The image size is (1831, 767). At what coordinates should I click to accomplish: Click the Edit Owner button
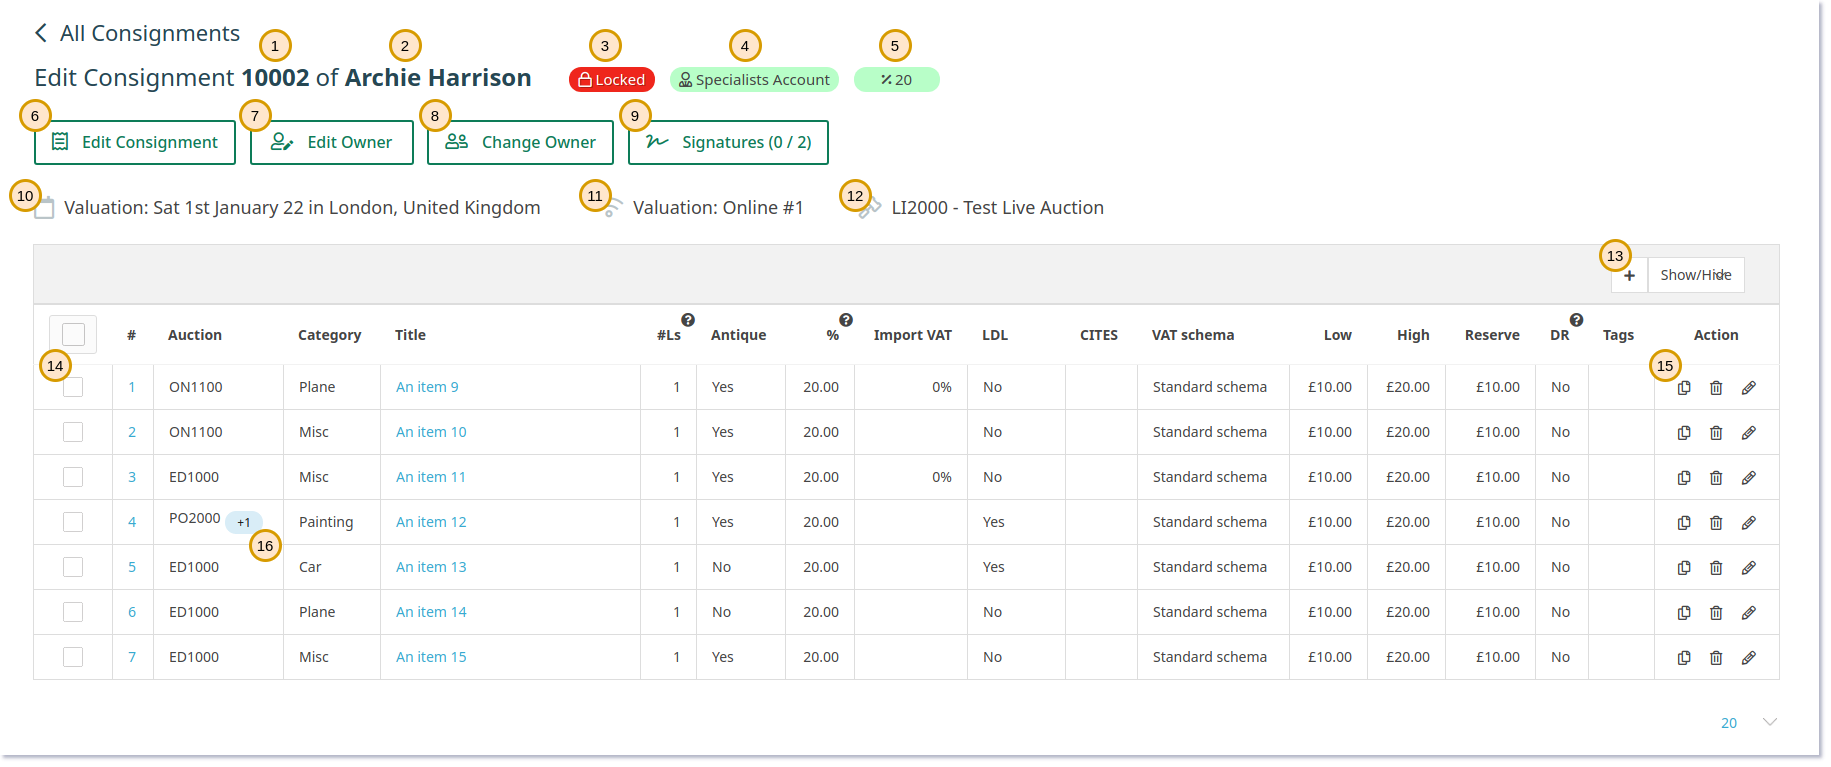tap(331, 142)
